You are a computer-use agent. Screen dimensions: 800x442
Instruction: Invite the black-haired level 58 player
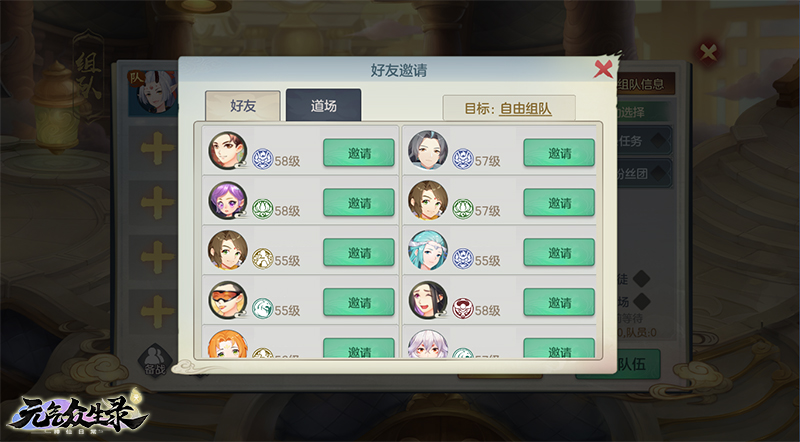point(559,302)
